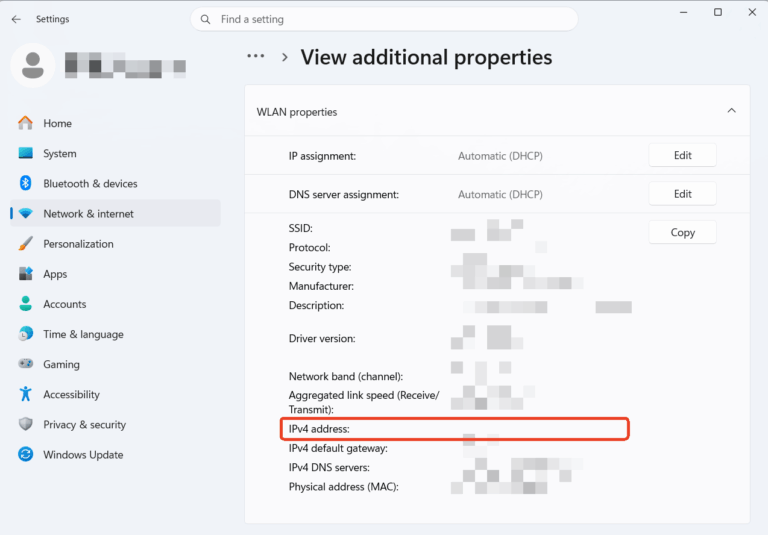The image size is (768, 535).
Task: Click the user profile avatar
Action: pos(33,66)
